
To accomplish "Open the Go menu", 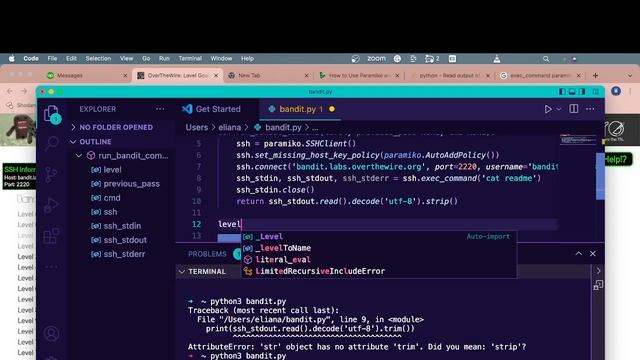I will click(x=146, y=59).
